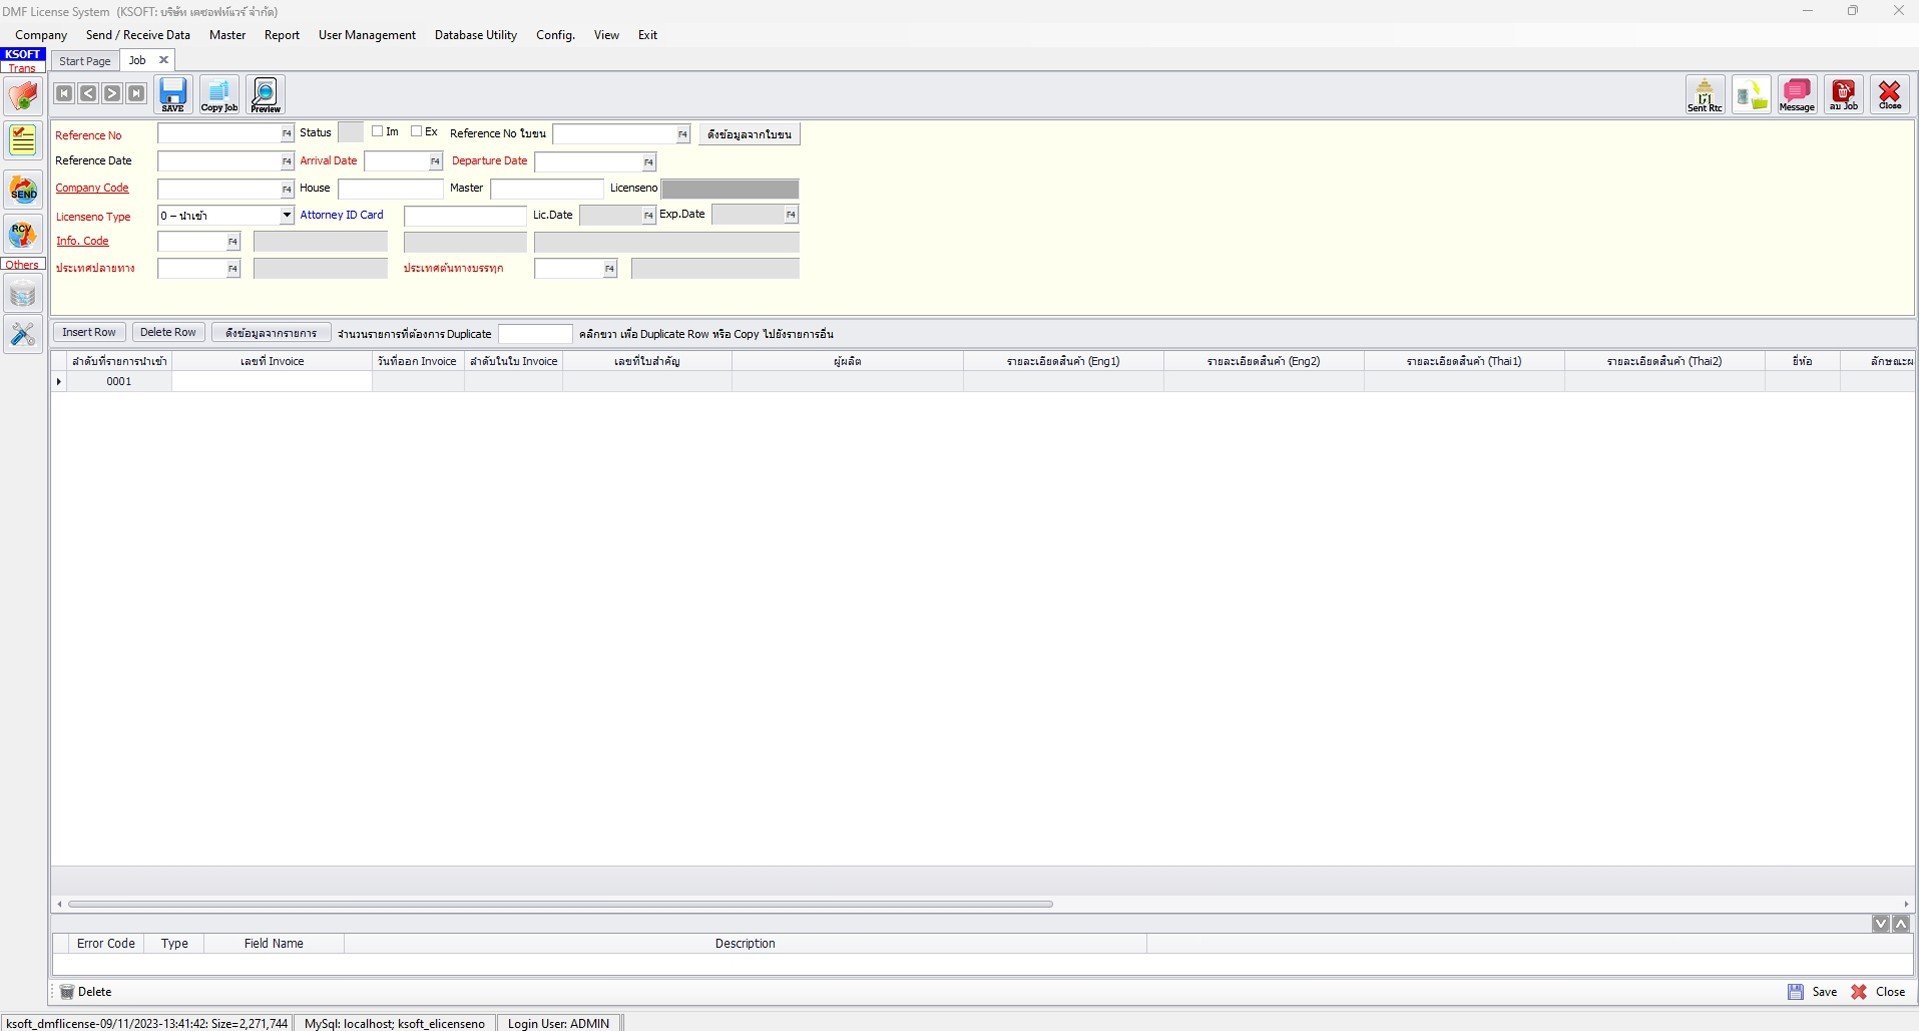This screenshot has height=1031, width=1919.
Task: Open the Licenseno Type dropdown
Action: 286,215
